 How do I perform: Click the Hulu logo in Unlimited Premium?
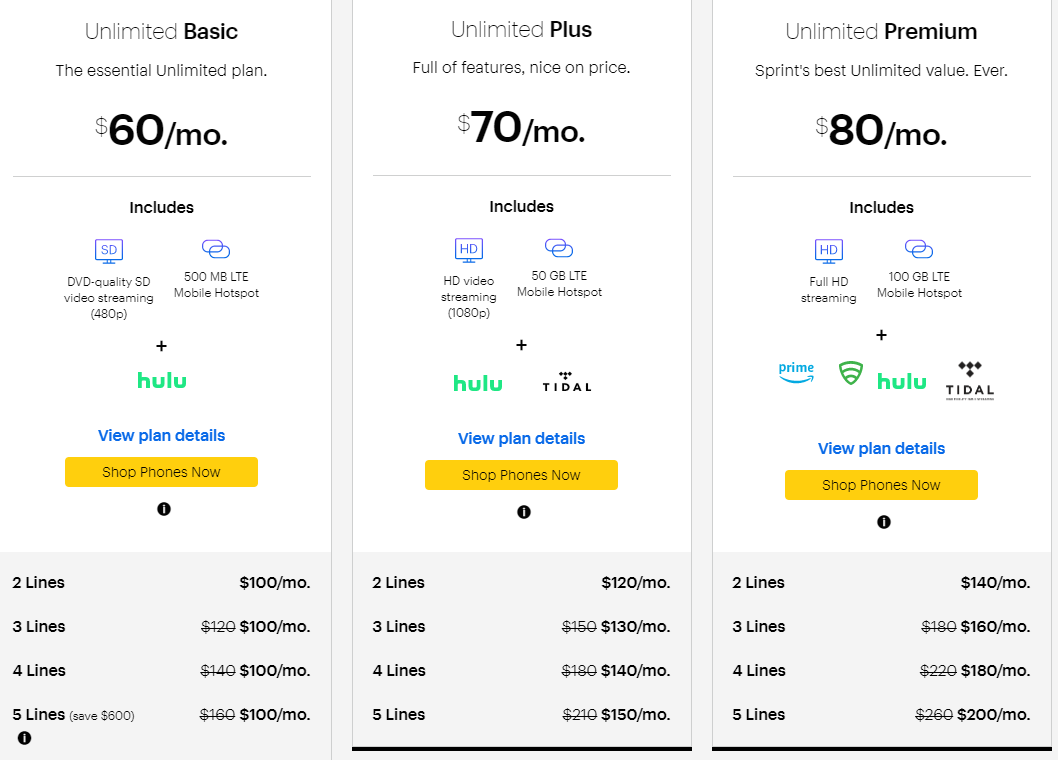(902, 381)
